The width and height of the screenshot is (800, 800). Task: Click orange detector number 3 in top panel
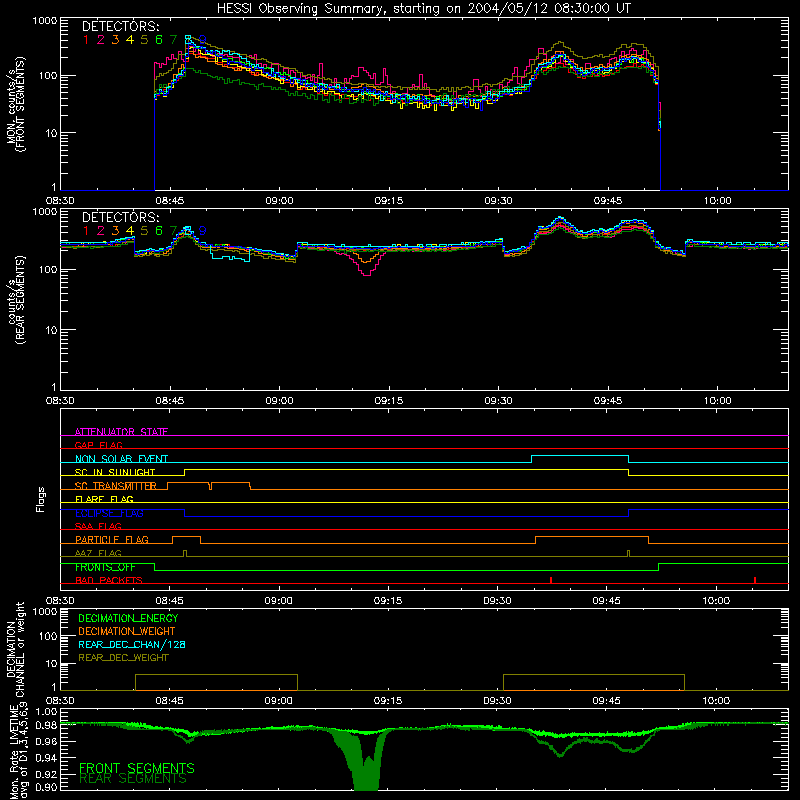tap(115, 40)
